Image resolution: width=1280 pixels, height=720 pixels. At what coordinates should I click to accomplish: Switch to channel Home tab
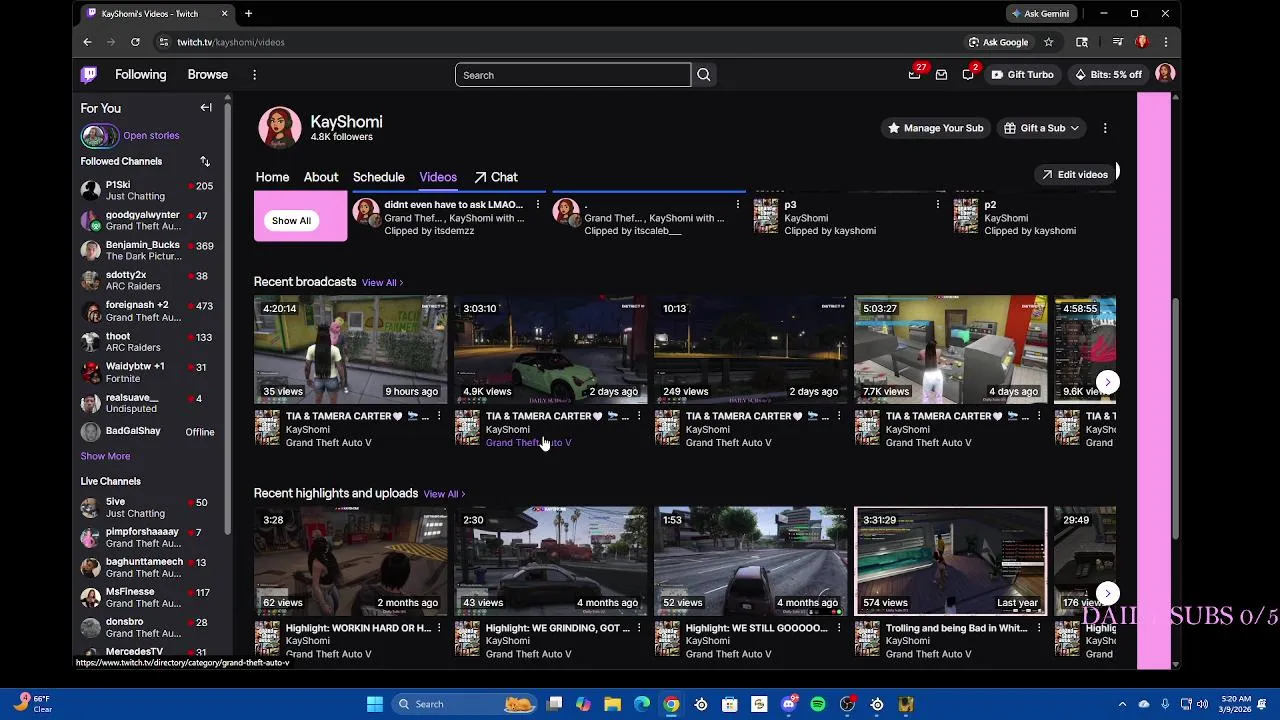(272, 177)
